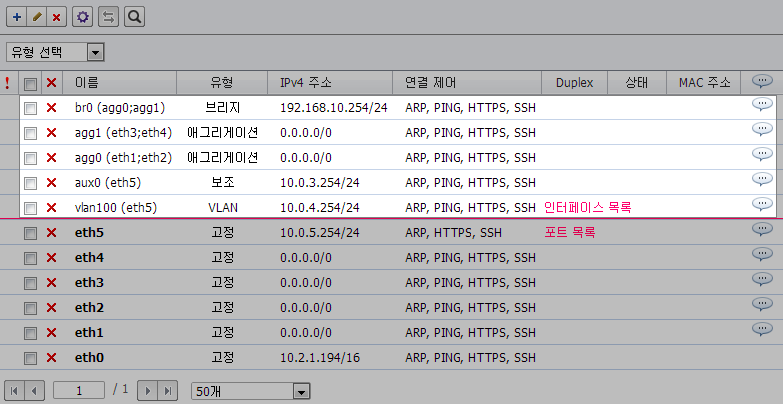Screen dimensions: 783x404
Task: Toggle the select-all checkbox in header
Action: [x=31, y=83]
